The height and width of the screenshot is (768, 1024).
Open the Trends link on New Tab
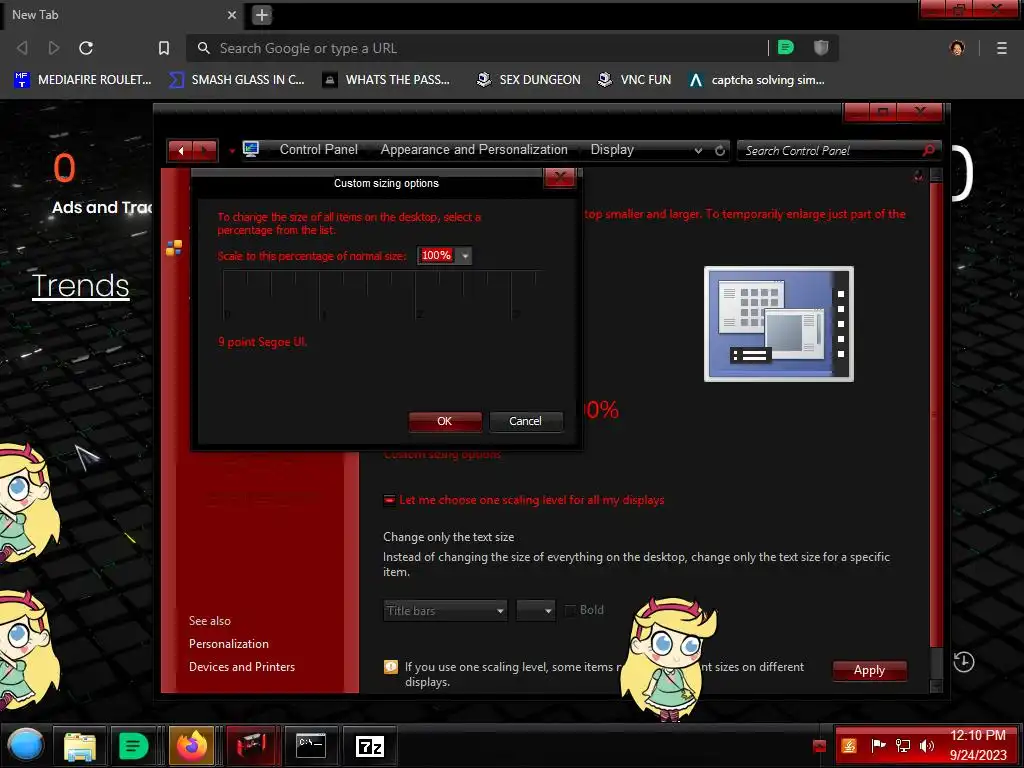coord(80,286)
